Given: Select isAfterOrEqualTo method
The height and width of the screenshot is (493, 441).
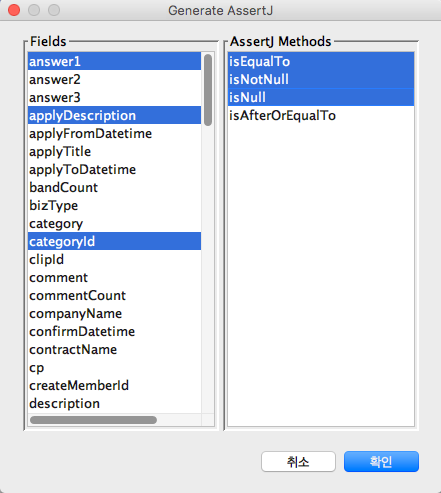Looking at the screenshot, I should (321, 116).
